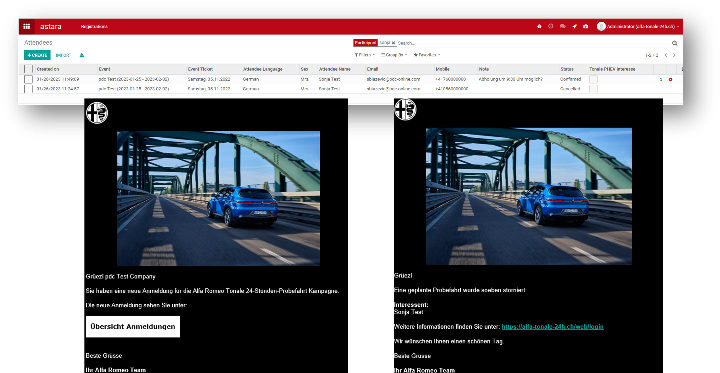This screenshot has height=373, width=720.
Task: Toggle Tonale PHEV Interesse for the Cancelled row
Action: 594,89
